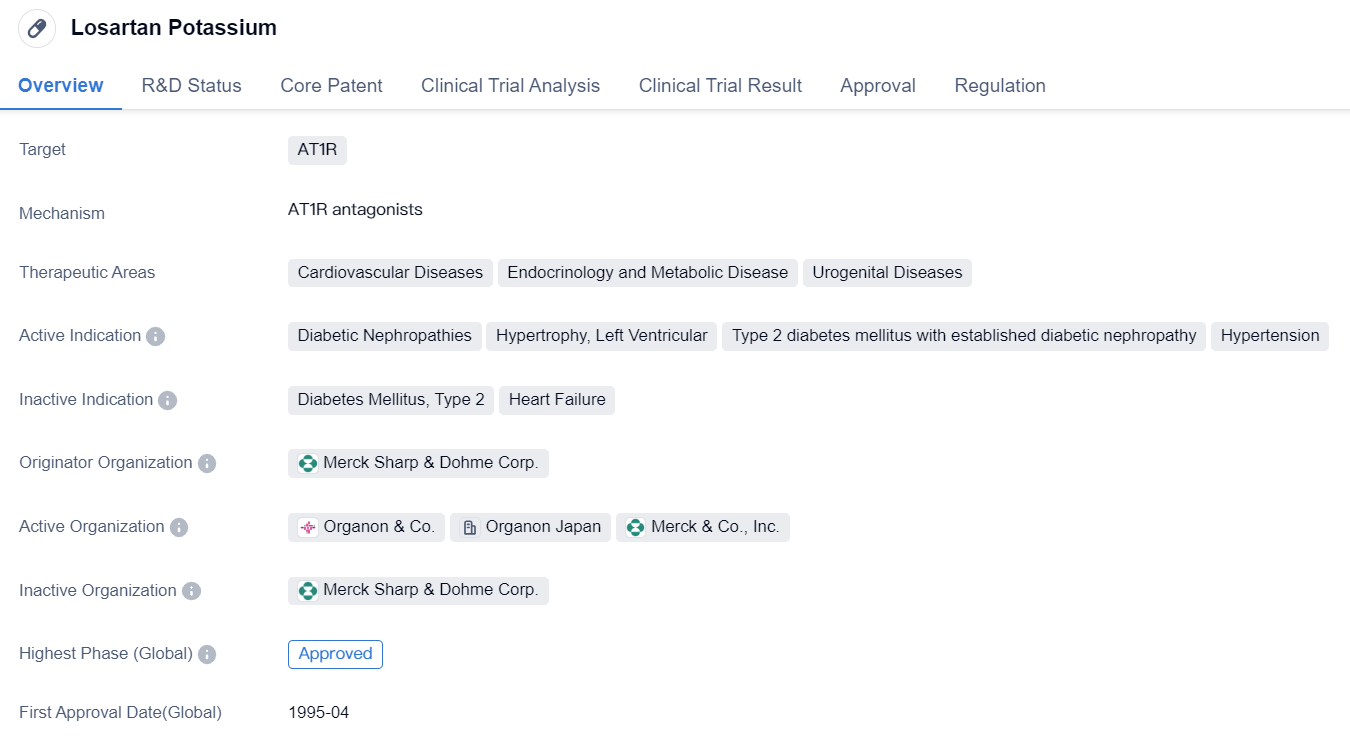Open the Hypertension indication tag
This screenshot has height=738, width=1350.
coord(1269,336)
